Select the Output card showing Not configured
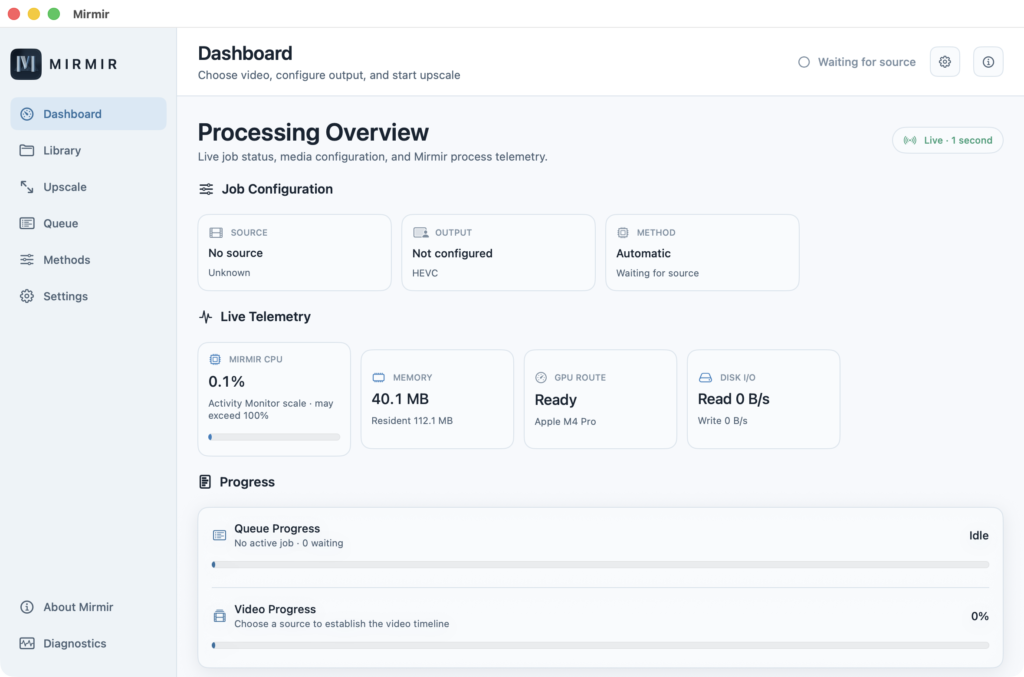 (x=498, y=253)
